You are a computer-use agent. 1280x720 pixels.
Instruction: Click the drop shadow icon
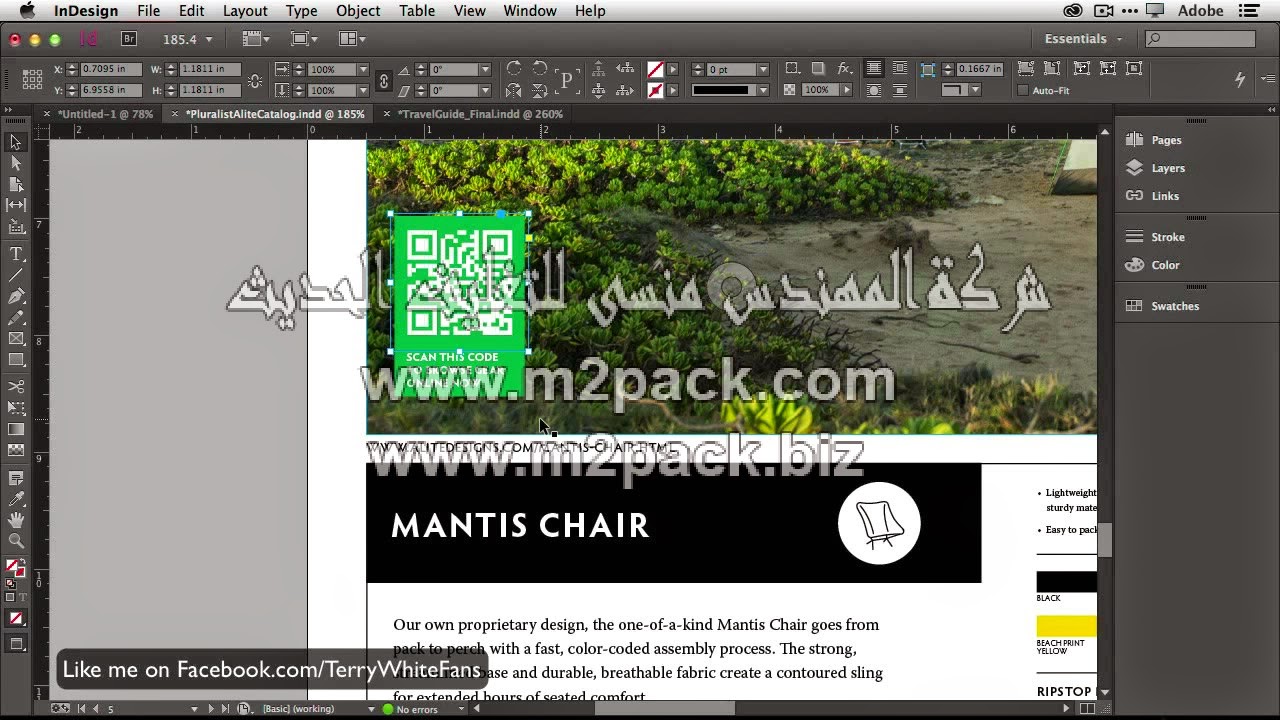(x=818, y=68)
